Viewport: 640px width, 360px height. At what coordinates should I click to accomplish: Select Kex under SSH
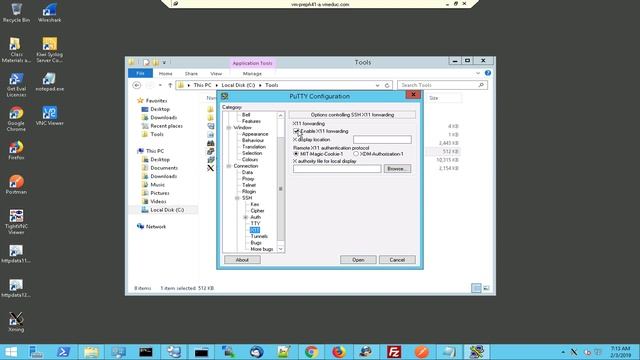point(255,204)
